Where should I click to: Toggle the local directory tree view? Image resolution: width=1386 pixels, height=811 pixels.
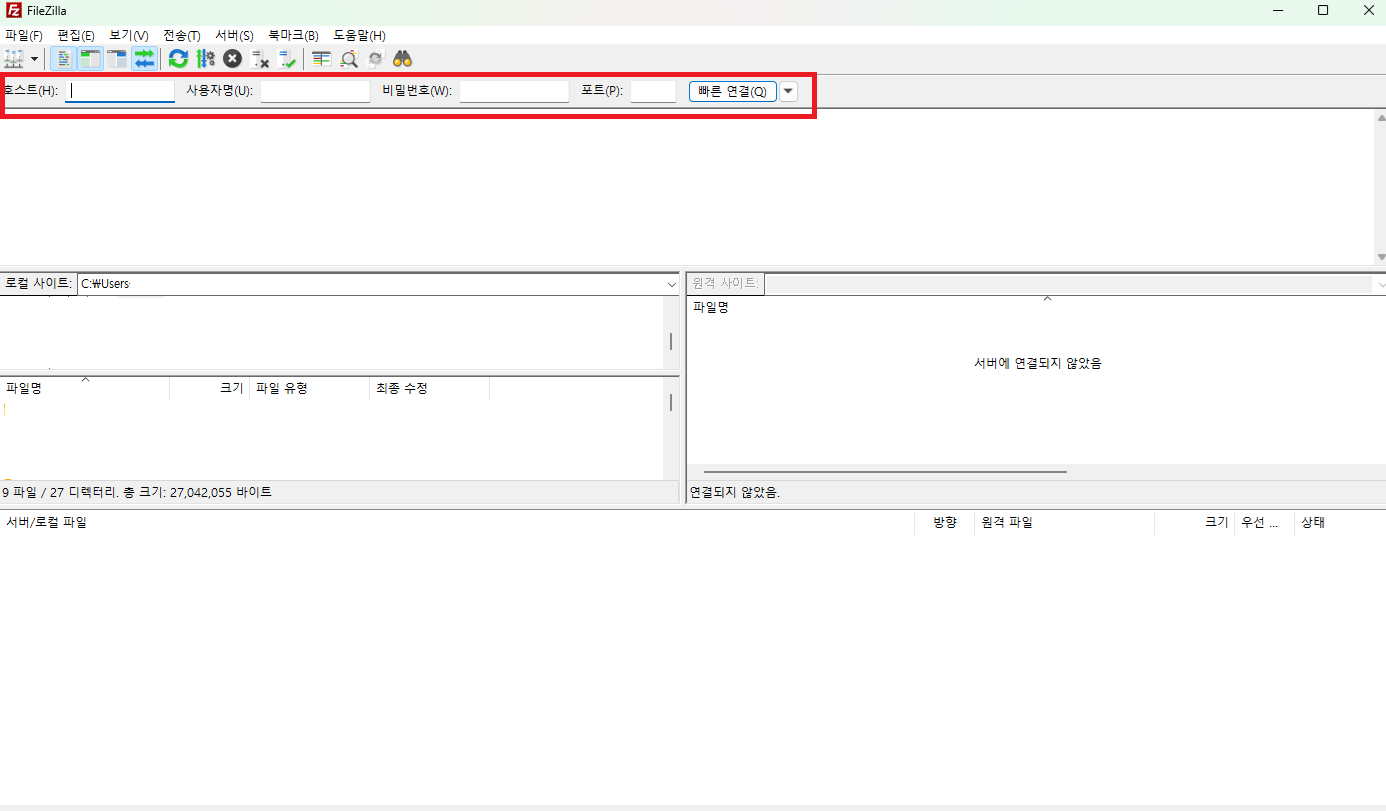90,59
